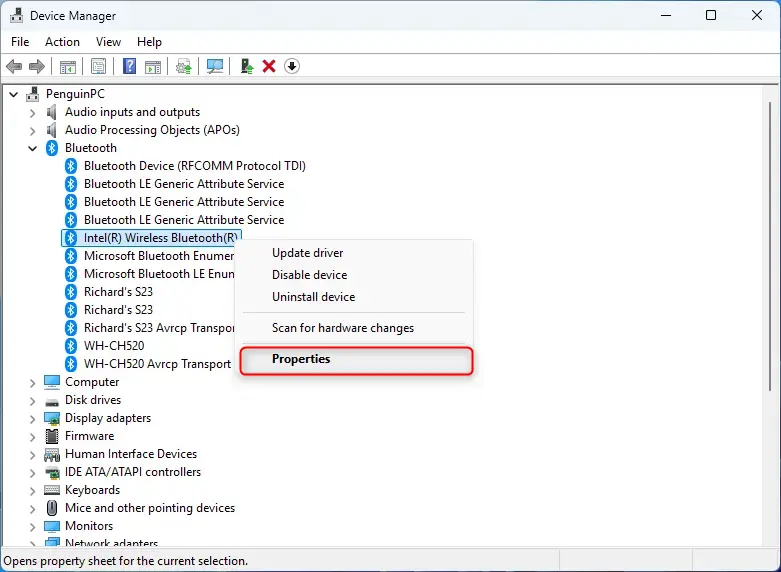The height and width of the screenshot is (572, 781).
Task: Collapse the Bluetooth category
Action: click(32, 148)
